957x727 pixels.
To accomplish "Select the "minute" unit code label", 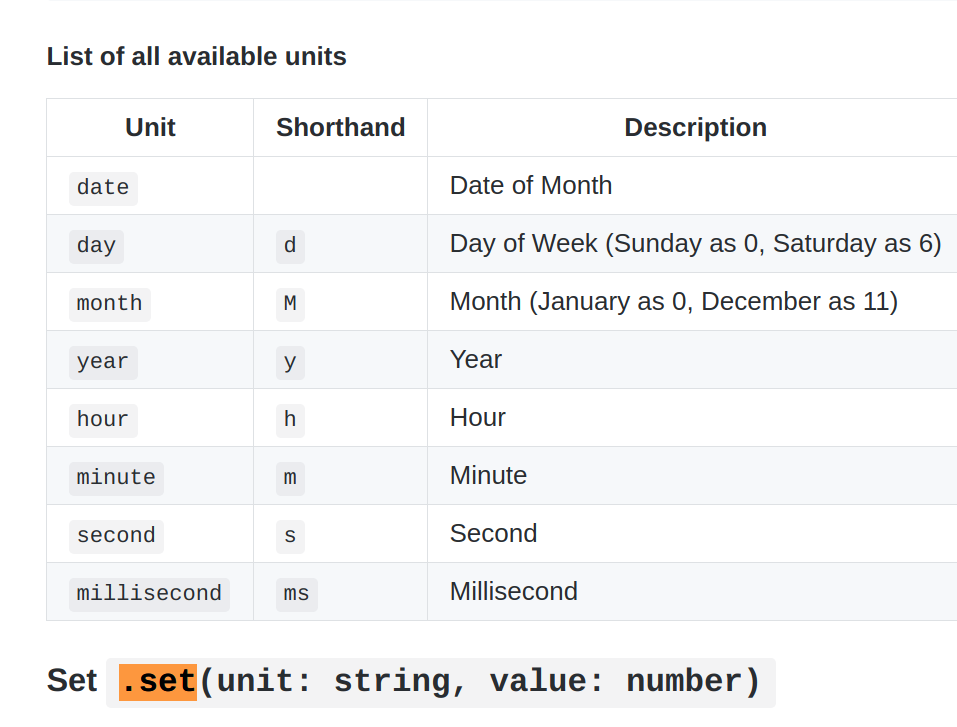I will 116,478.
